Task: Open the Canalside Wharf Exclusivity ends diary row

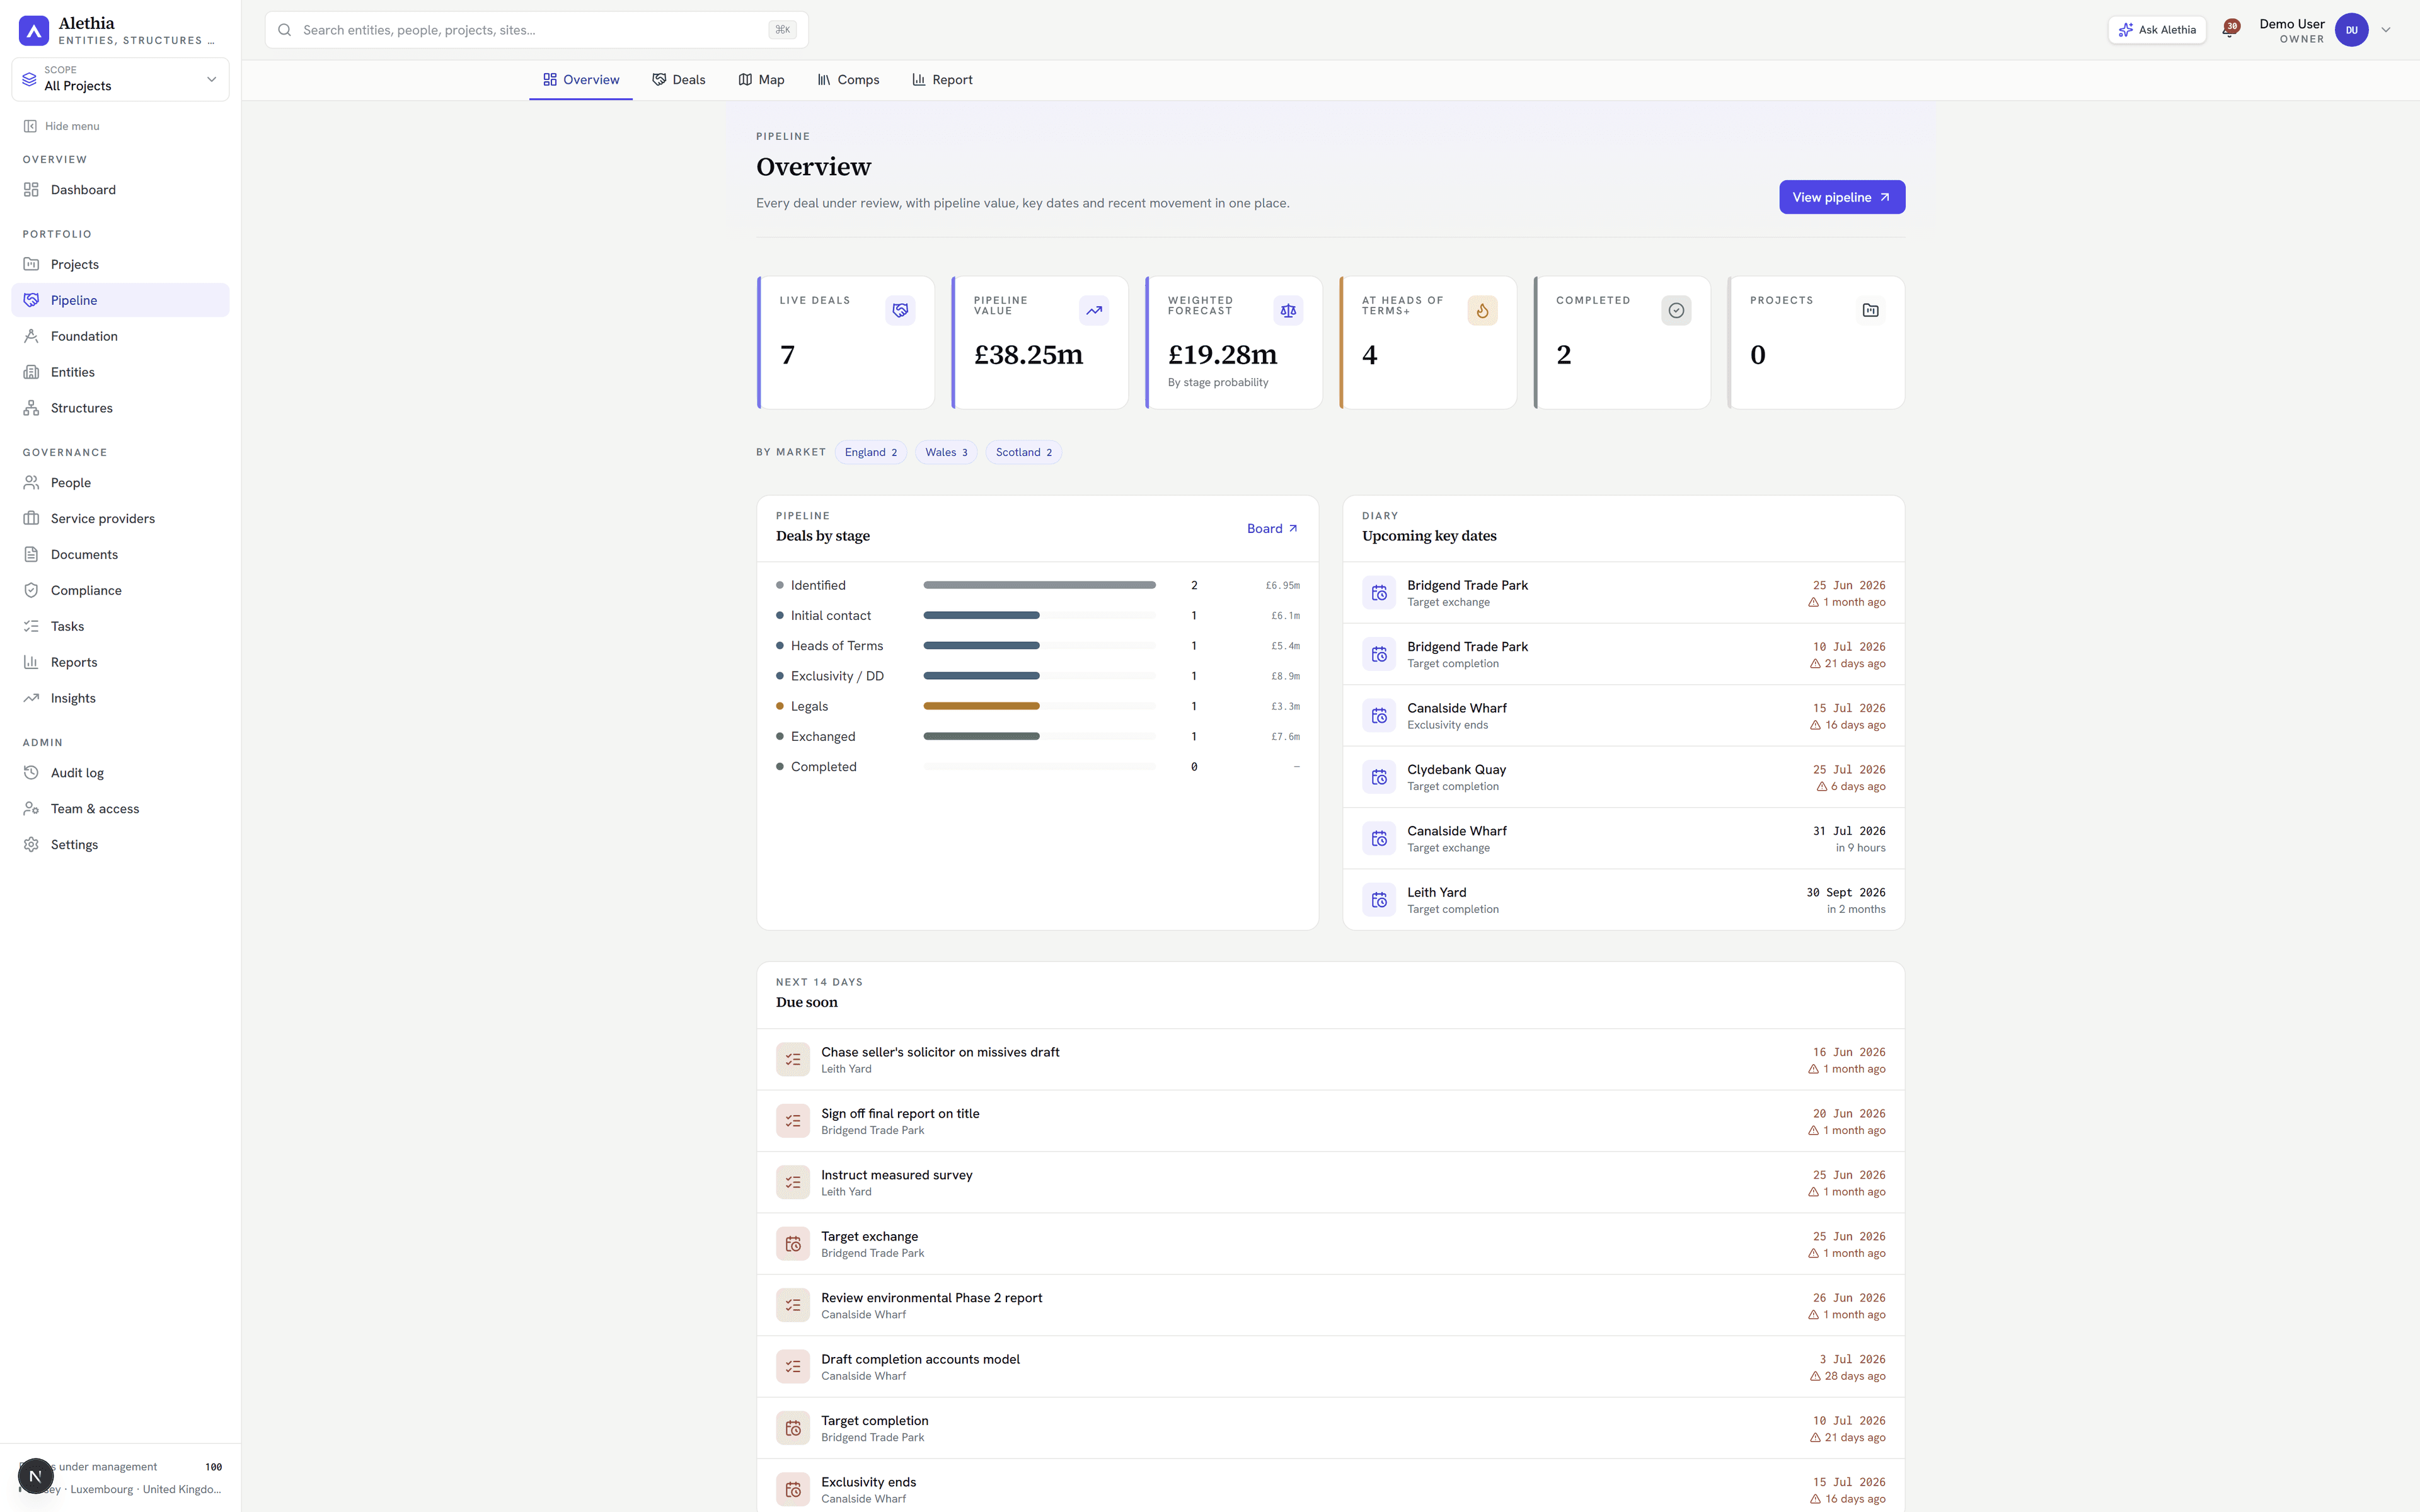Action: [1623, 716]
